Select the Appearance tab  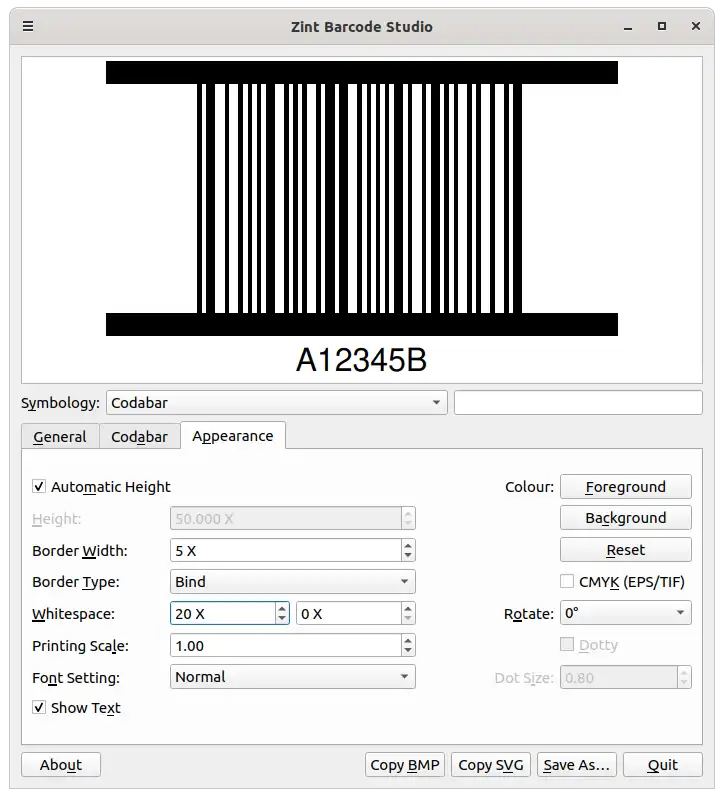pyautogui.click(x=233, y=436)
